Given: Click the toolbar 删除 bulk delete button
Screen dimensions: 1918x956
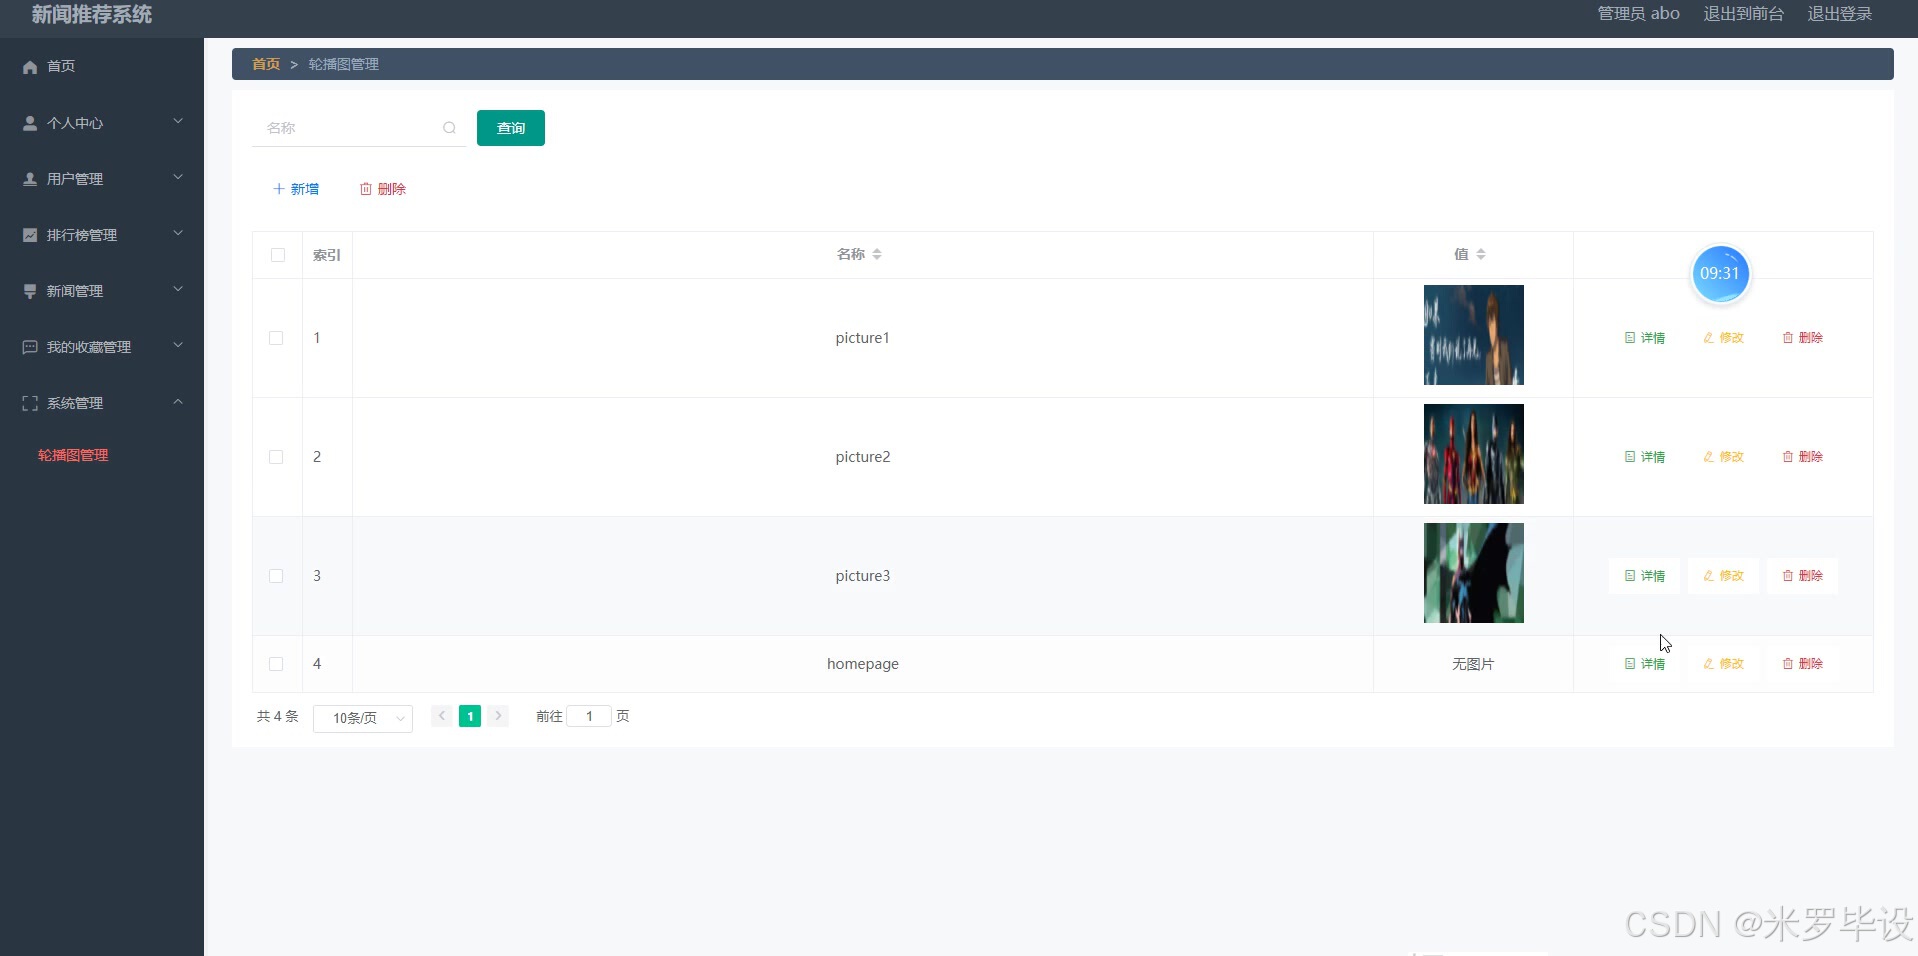Looking at the screenshot, I should pyautogui.click(x=383, y=189).
